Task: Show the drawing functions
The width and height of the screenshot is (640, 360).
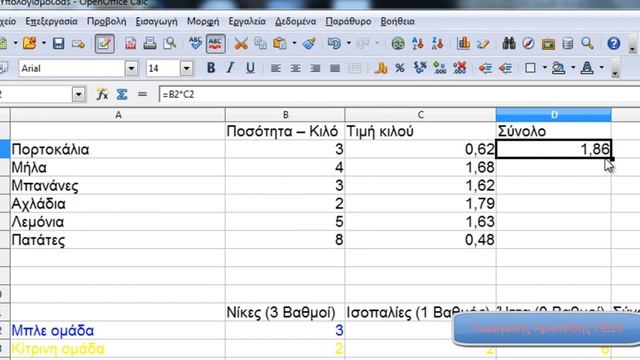Action: (483, 43)
